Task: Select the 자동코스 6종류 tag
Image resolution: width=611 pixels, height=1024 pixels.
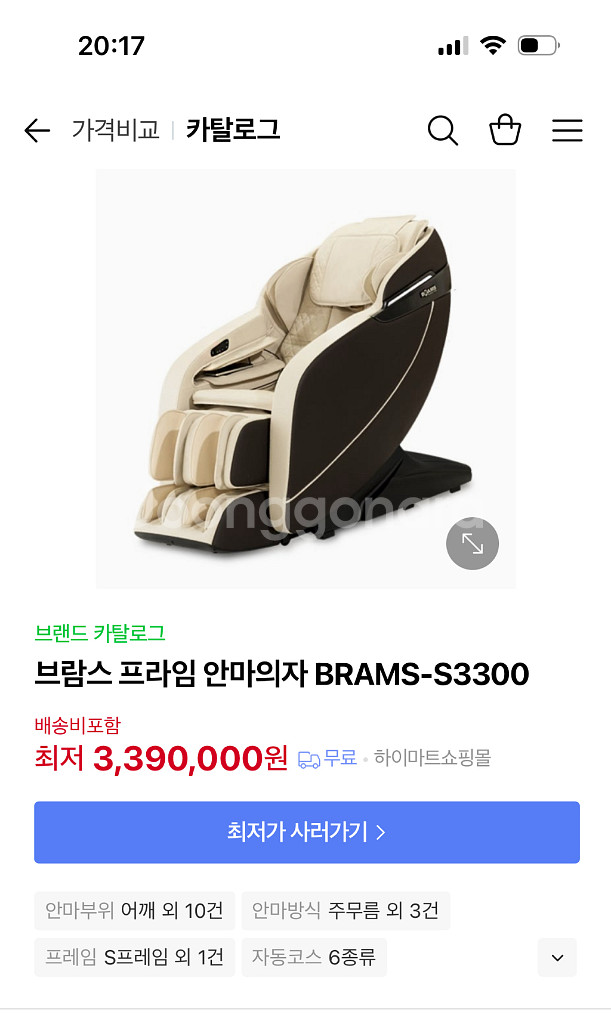Action: (314, 957)
